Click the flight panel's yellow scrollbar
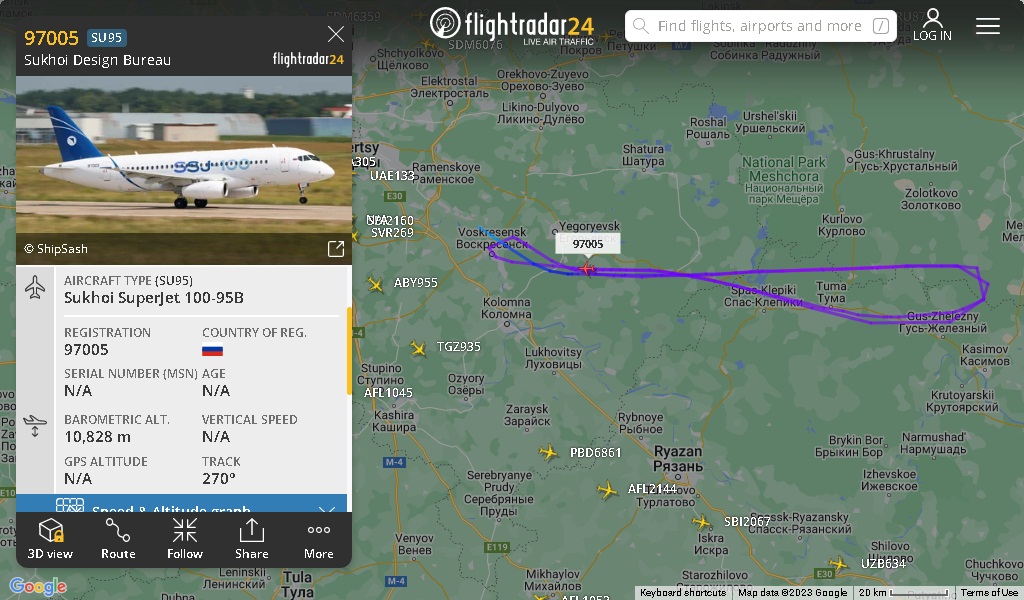The width and height of the screenshot is (1024, 600). 349,351
